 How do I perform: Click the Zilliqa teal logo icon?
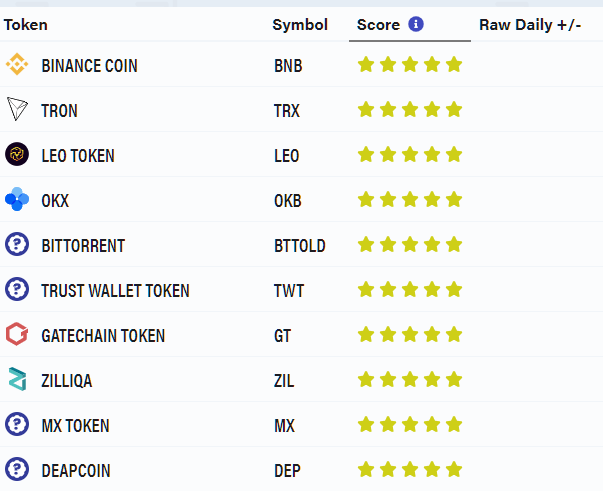pyautogui.click(x=17, y=379)
